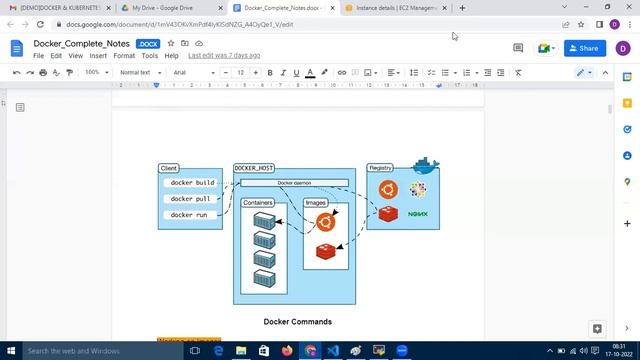Screen dimensions: 640x360
Task: Print the document using printer icon
Action: tap(43, 73)
